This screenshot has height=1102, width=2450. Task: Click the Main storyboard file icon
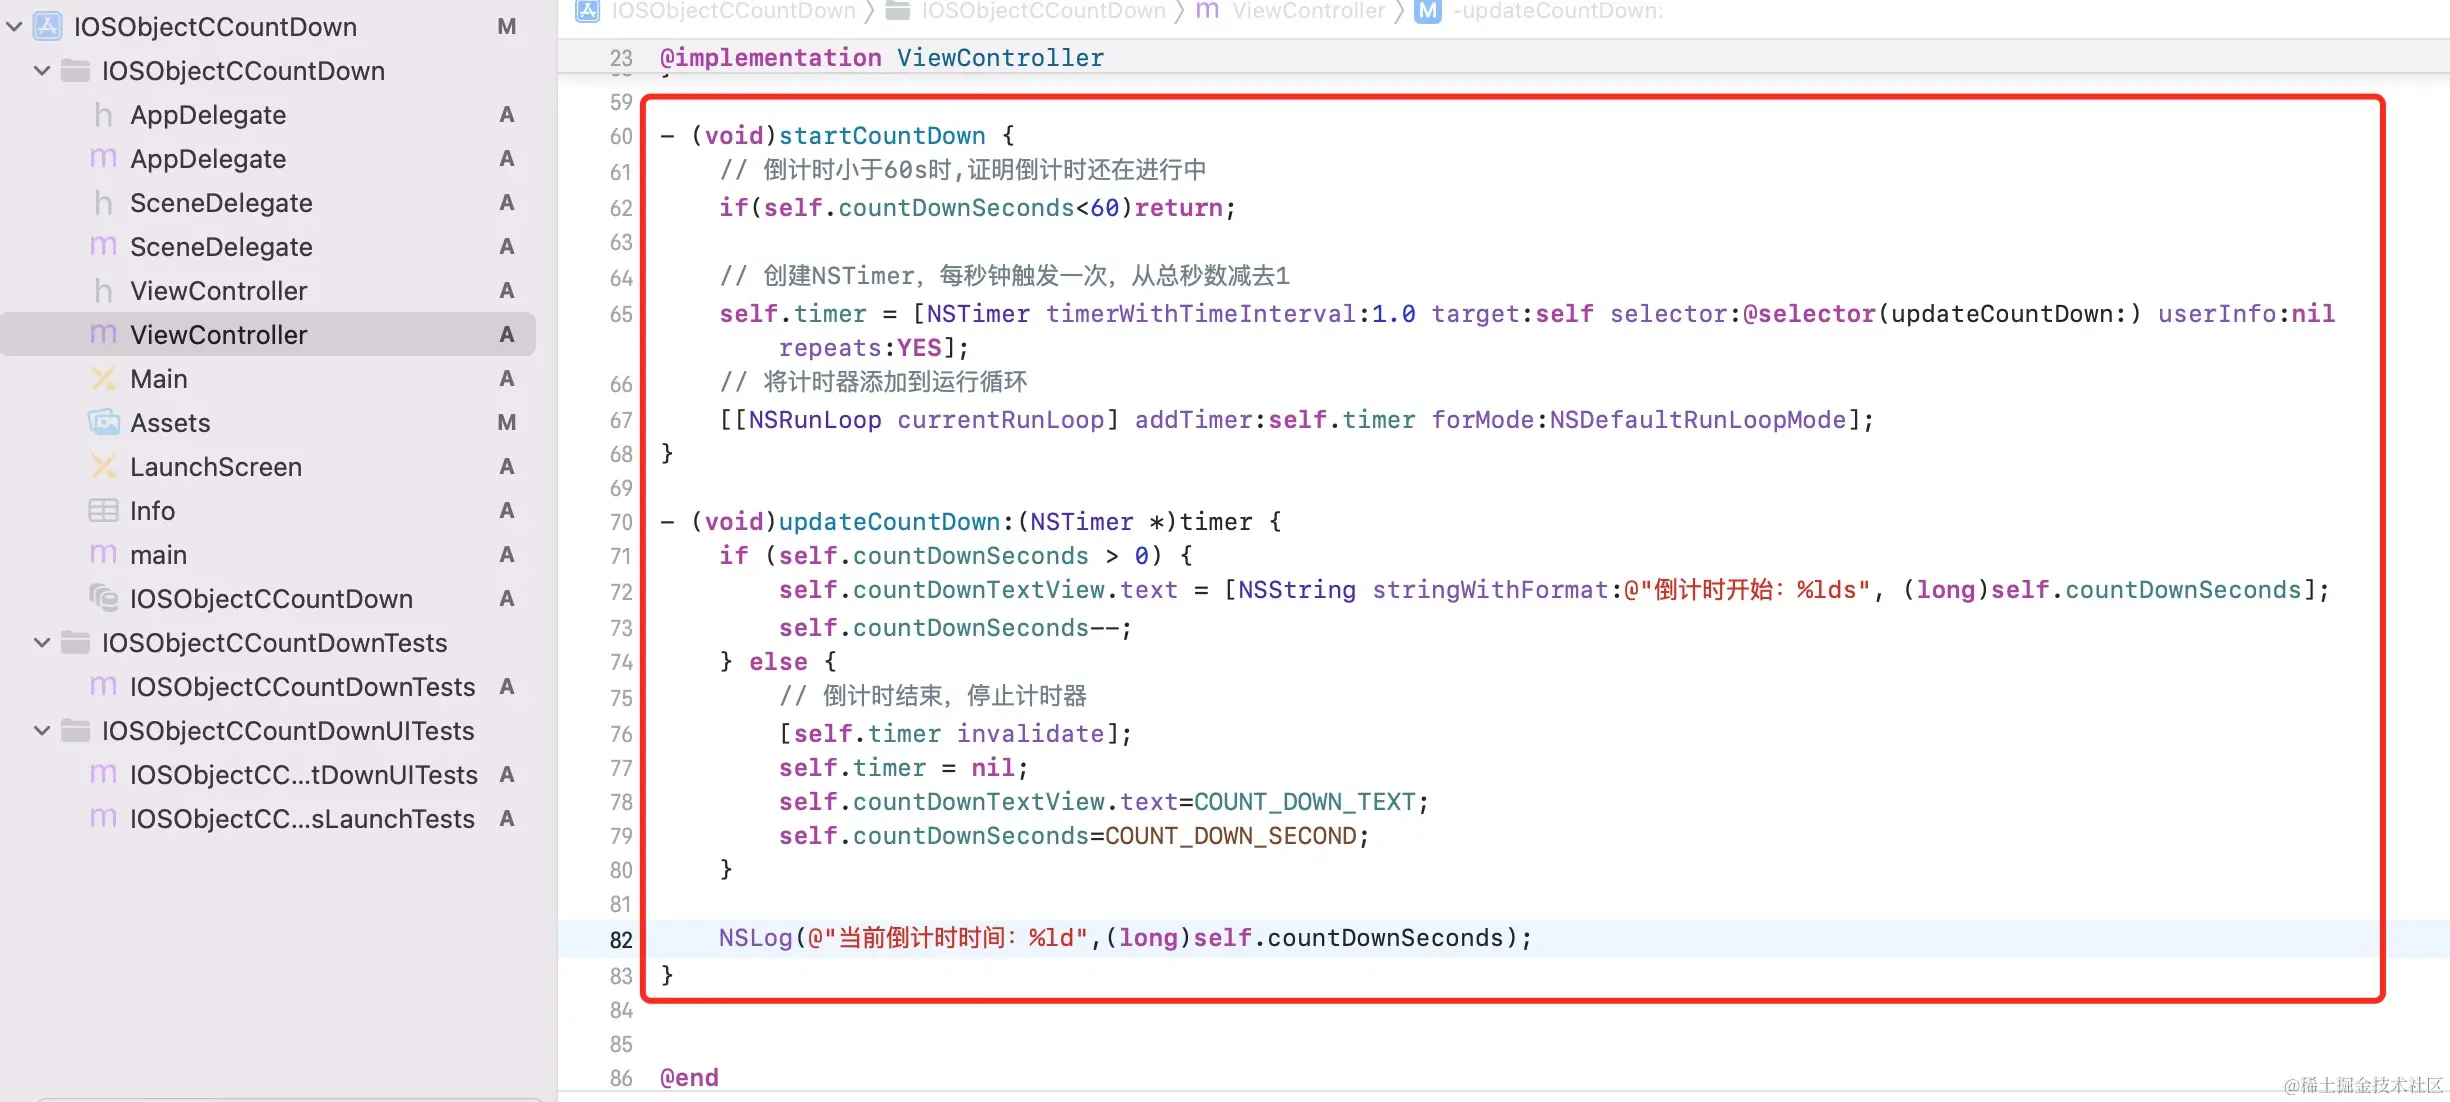(103, 379)
